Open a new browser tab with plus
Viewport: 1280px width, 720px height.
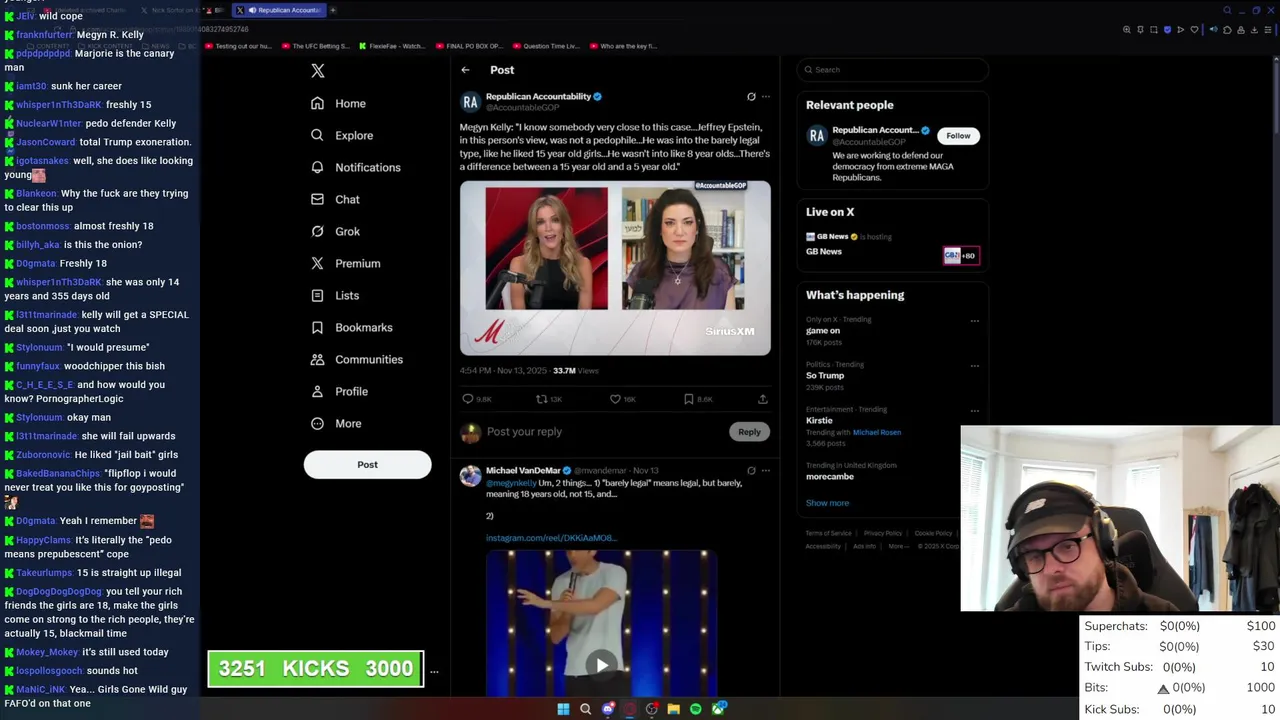click(x=333, y=10)
